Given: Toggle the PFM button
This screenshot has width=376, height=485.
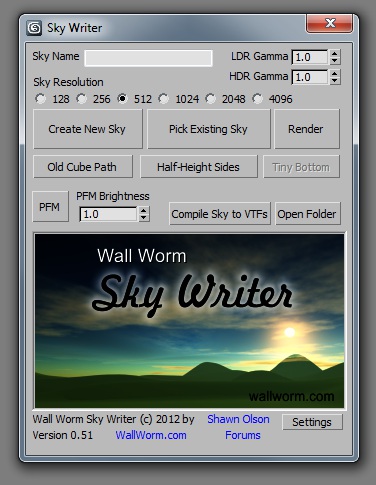Looking at the screenshot, I should coord(50,207).
